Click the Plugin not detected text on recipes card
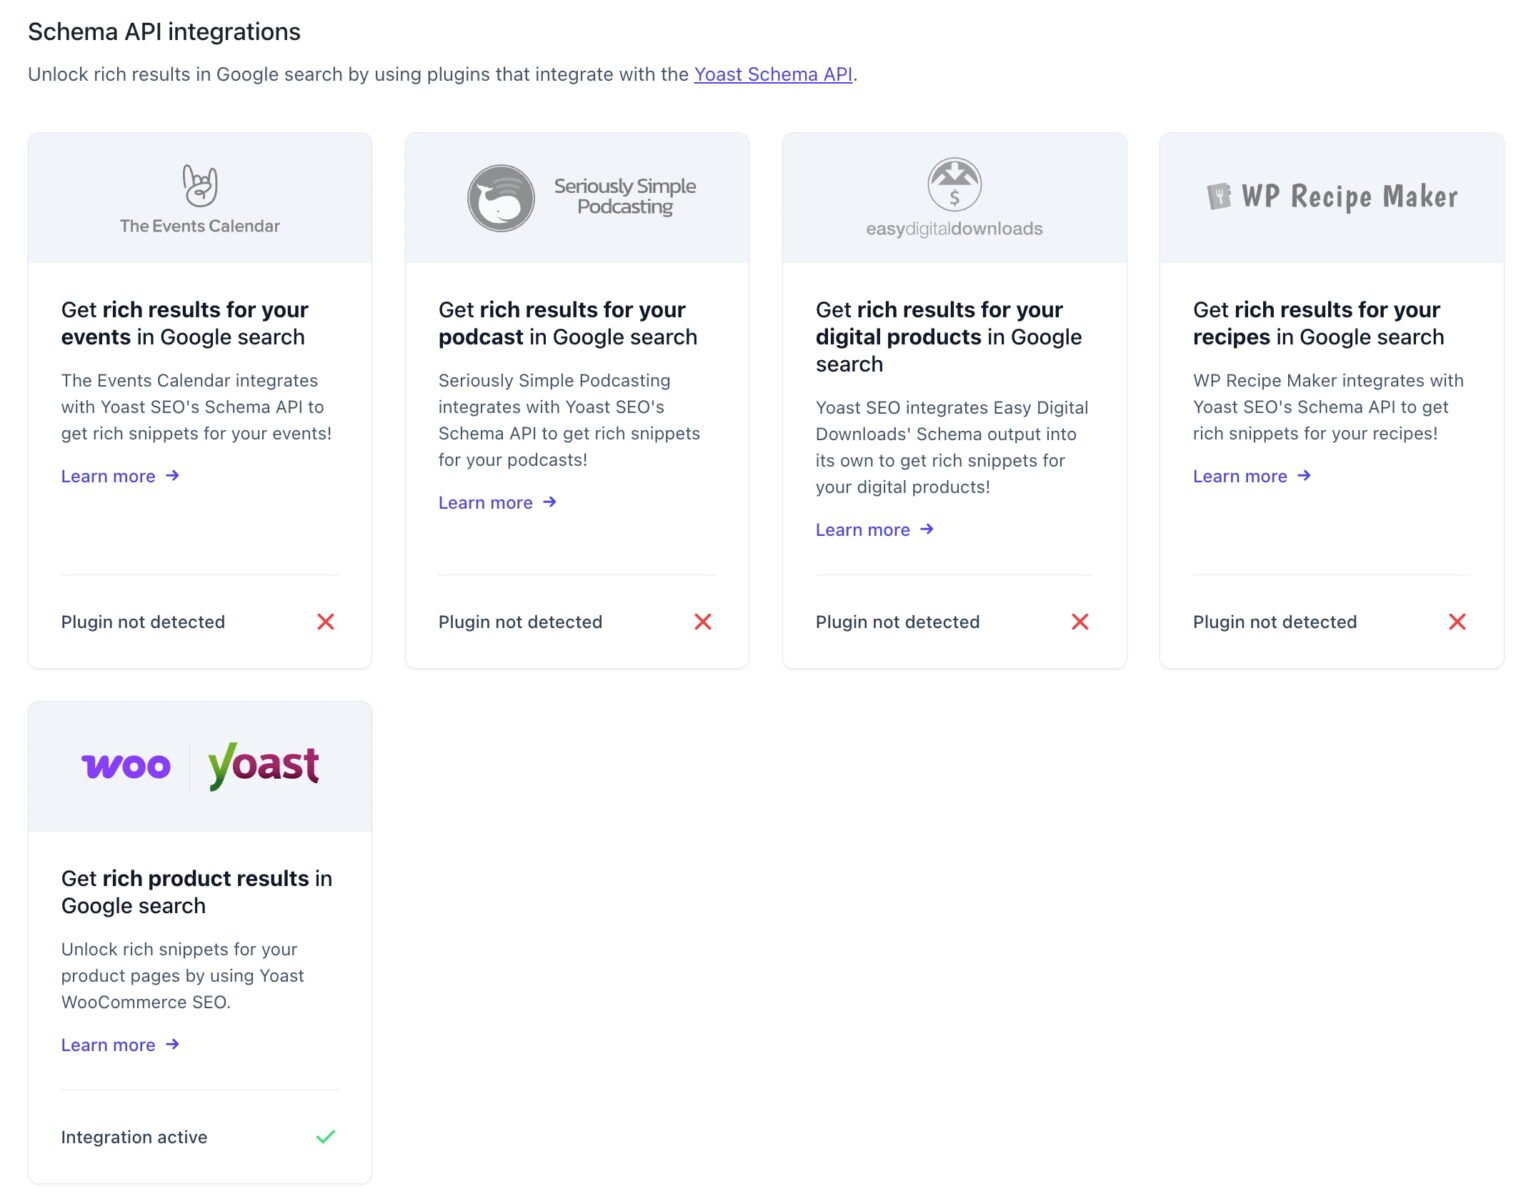Screen dimensions: 1536x1204 (x=1274, y=622)
